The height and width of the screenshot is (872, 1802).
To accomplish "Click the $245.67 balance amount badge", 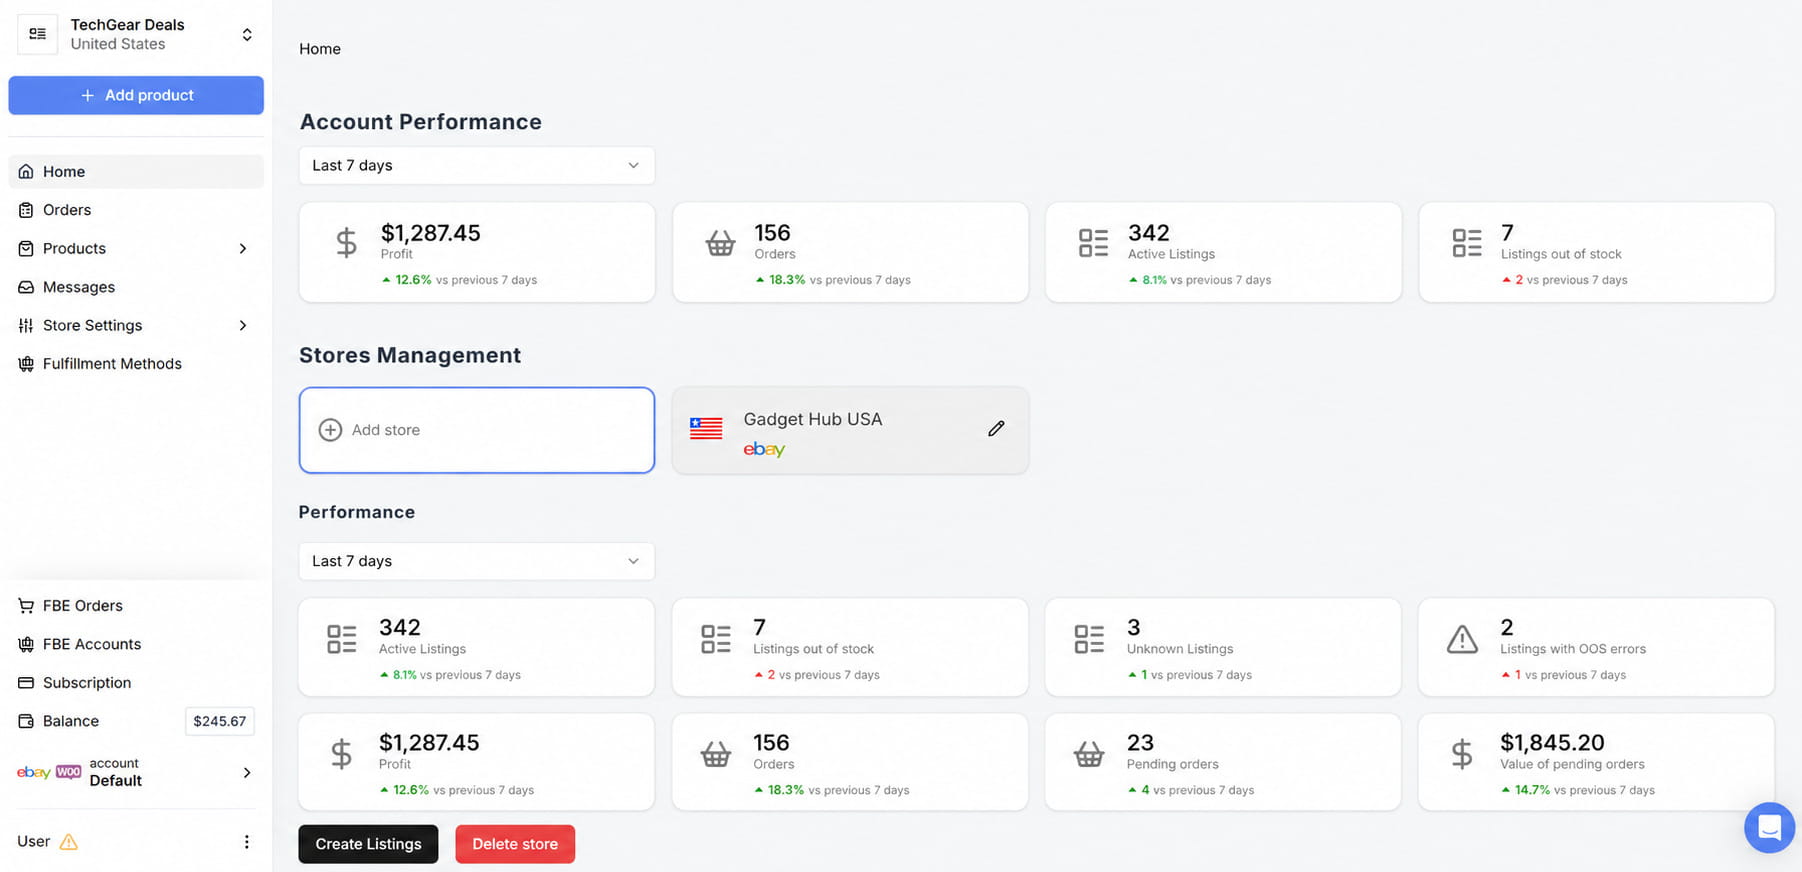I will pos(220,721).
